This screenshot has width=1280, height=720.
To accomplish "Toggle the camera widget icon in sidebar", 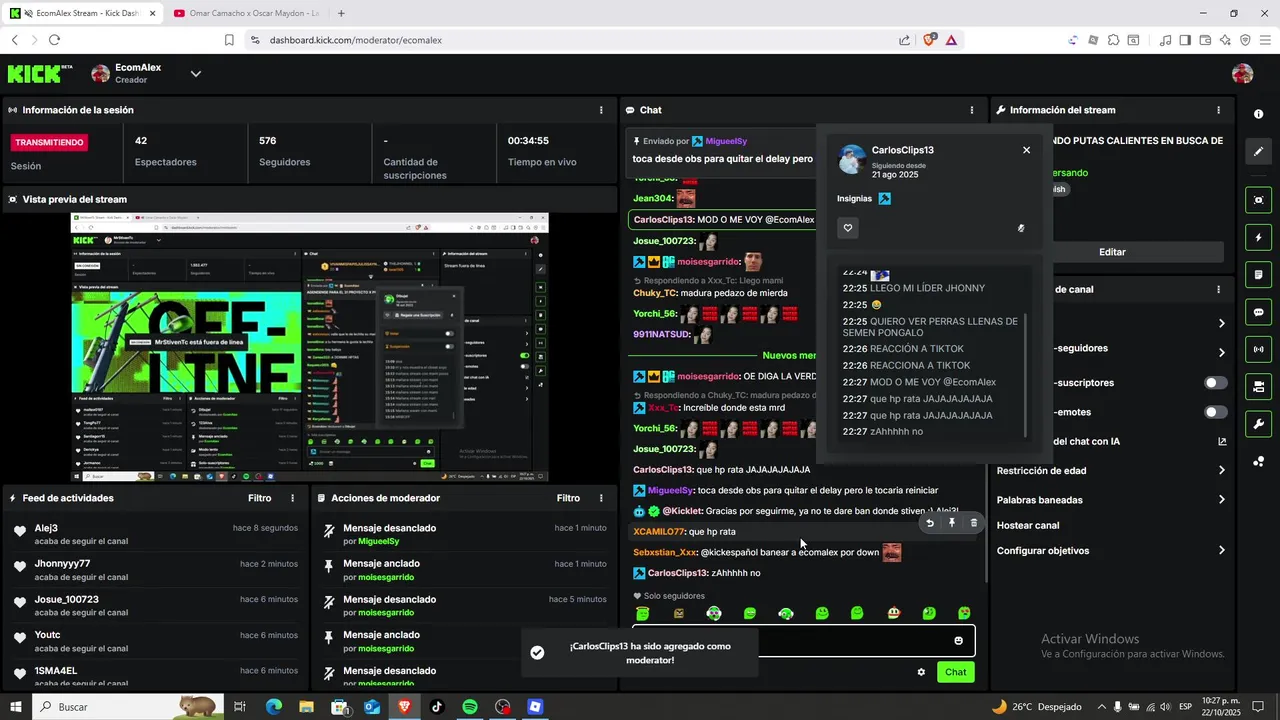I will pos(1258,386).
